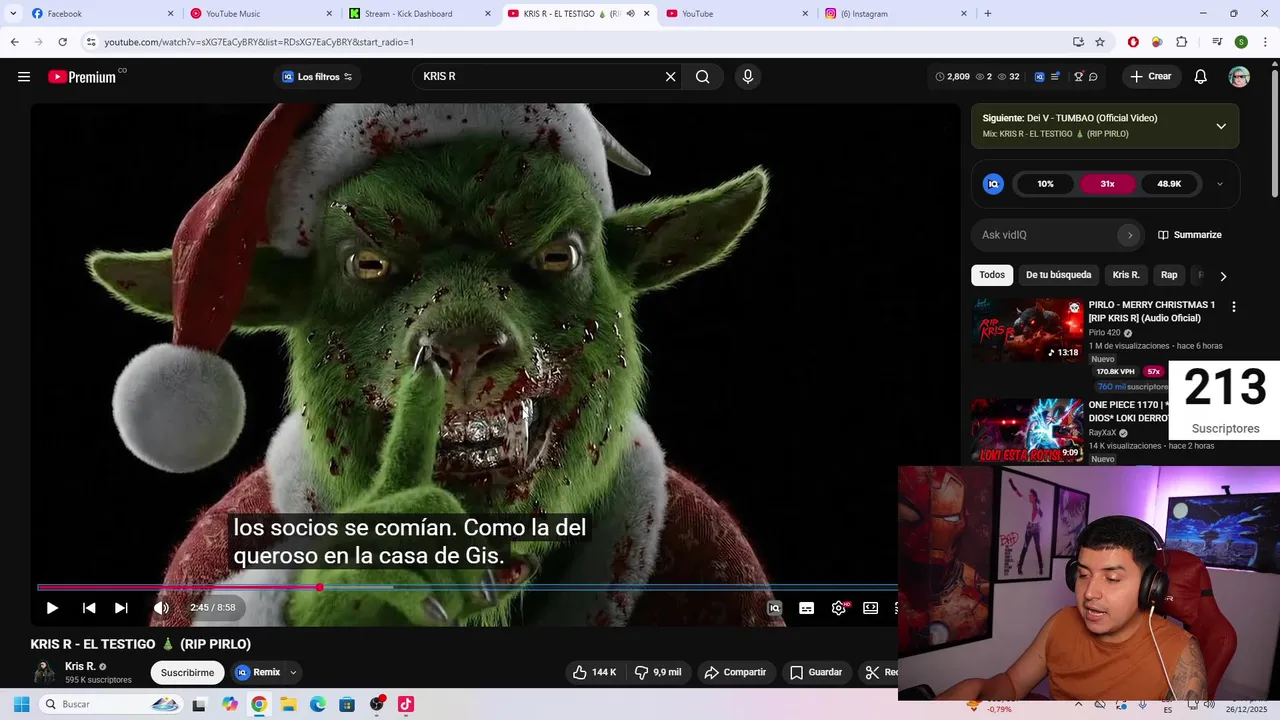The width and height of the screenshot is (1280, 720).
Task: Skip to next video
Action: [121, 608]
